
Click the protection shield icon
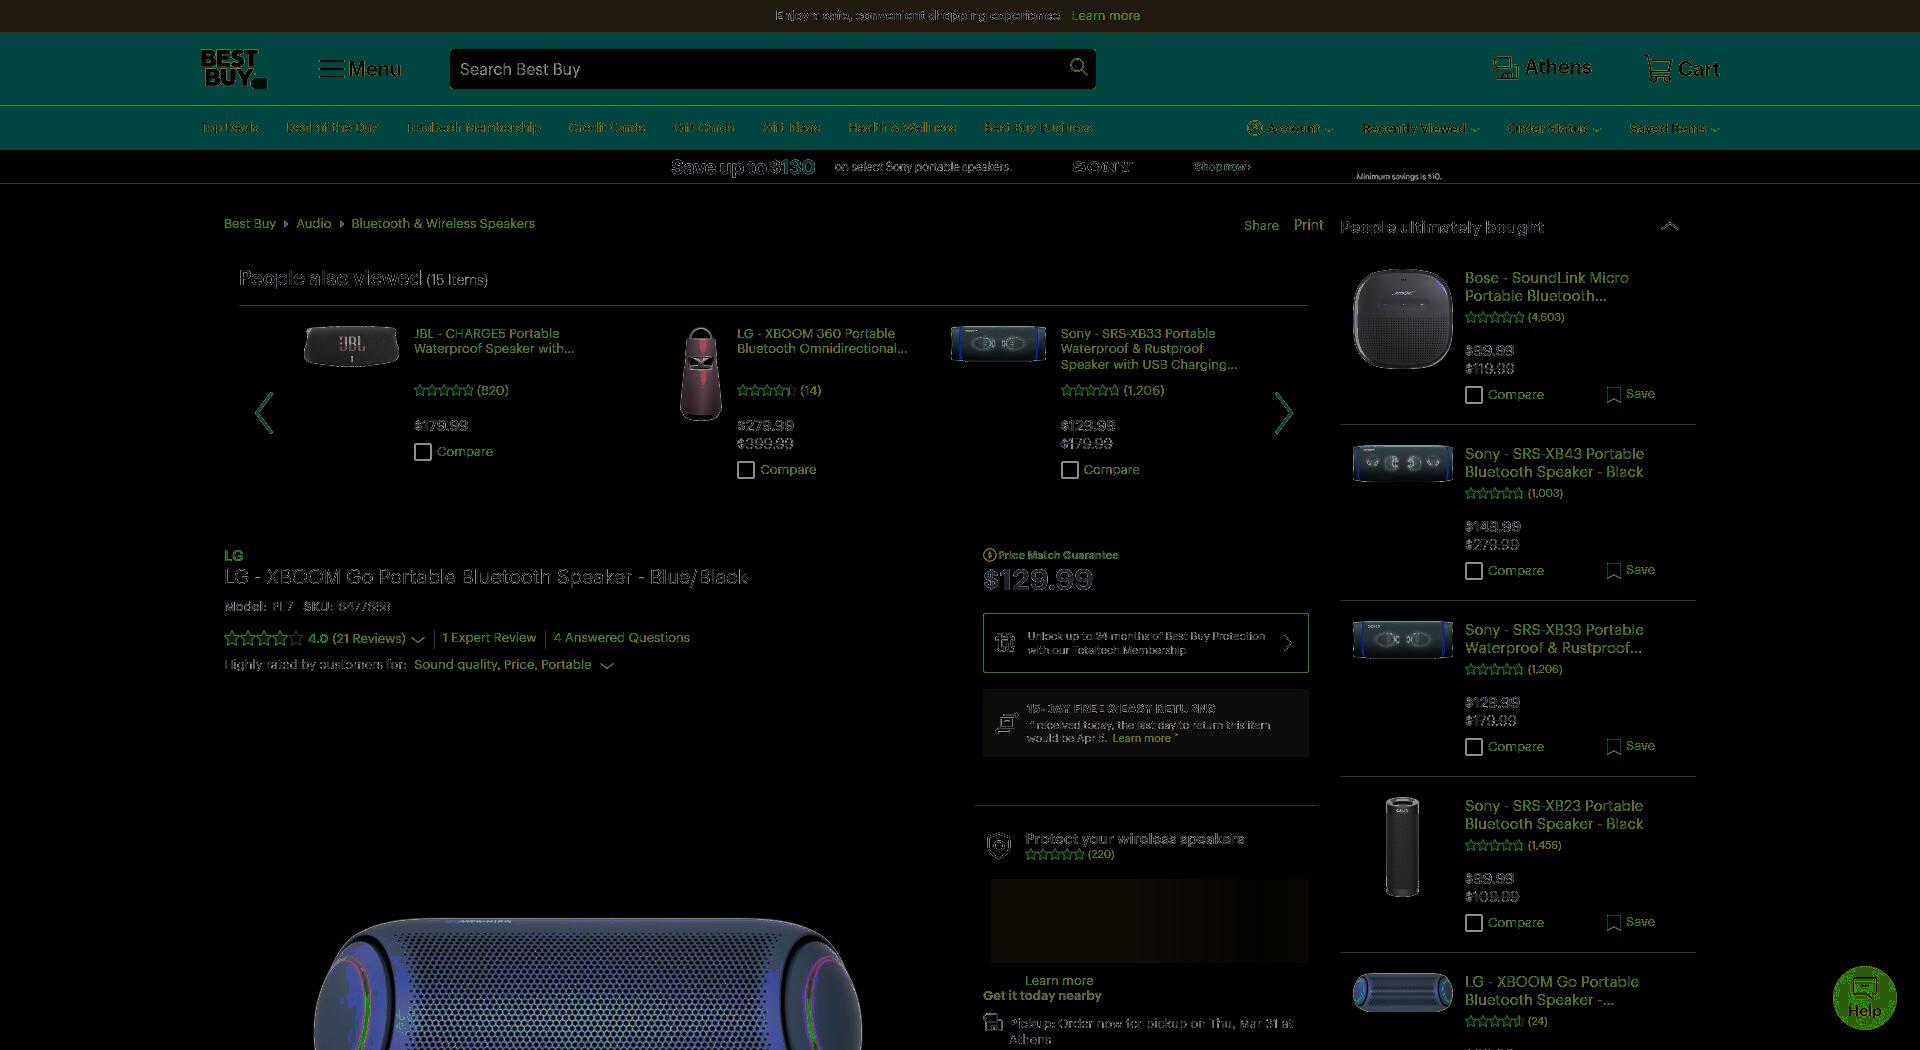click(999, 846)
